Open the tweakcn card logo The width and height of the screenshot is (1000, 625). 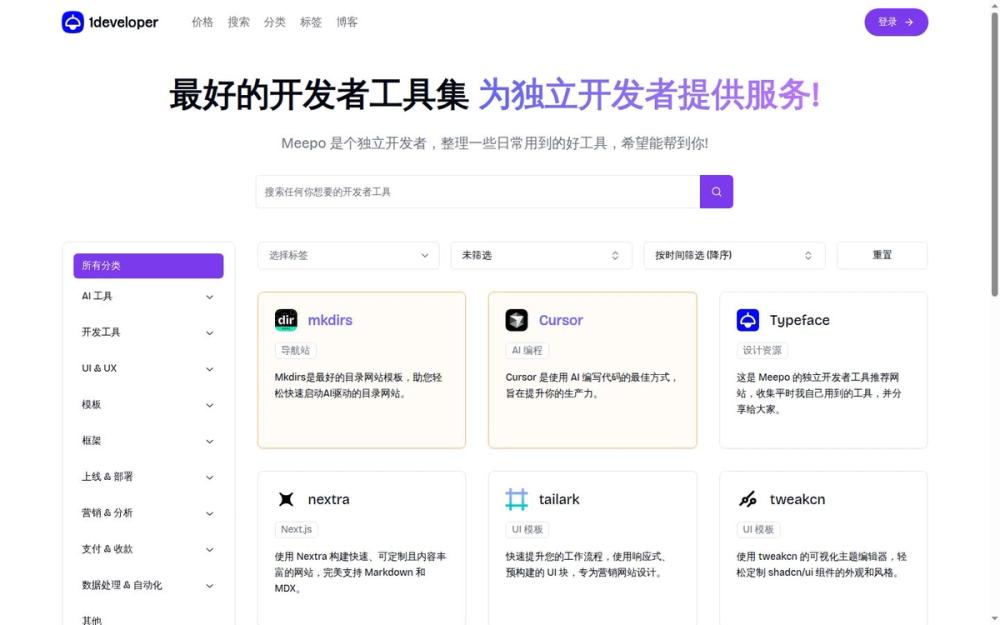[747, 499]
